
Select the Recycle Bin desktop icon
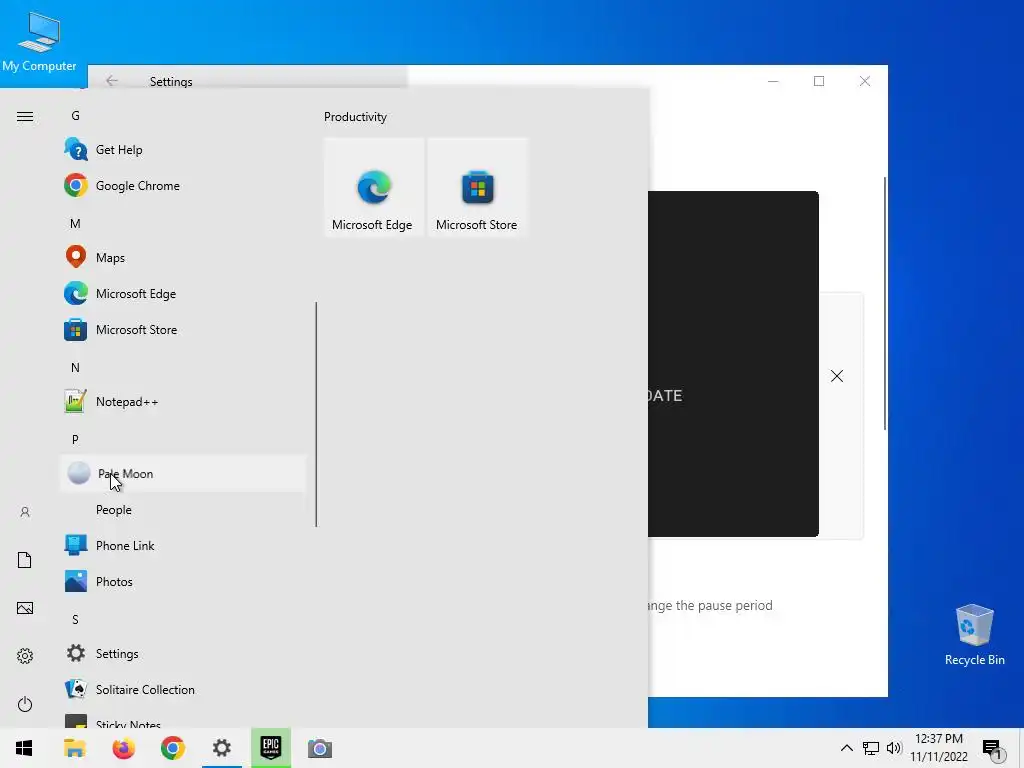click(x=974, y=635)
